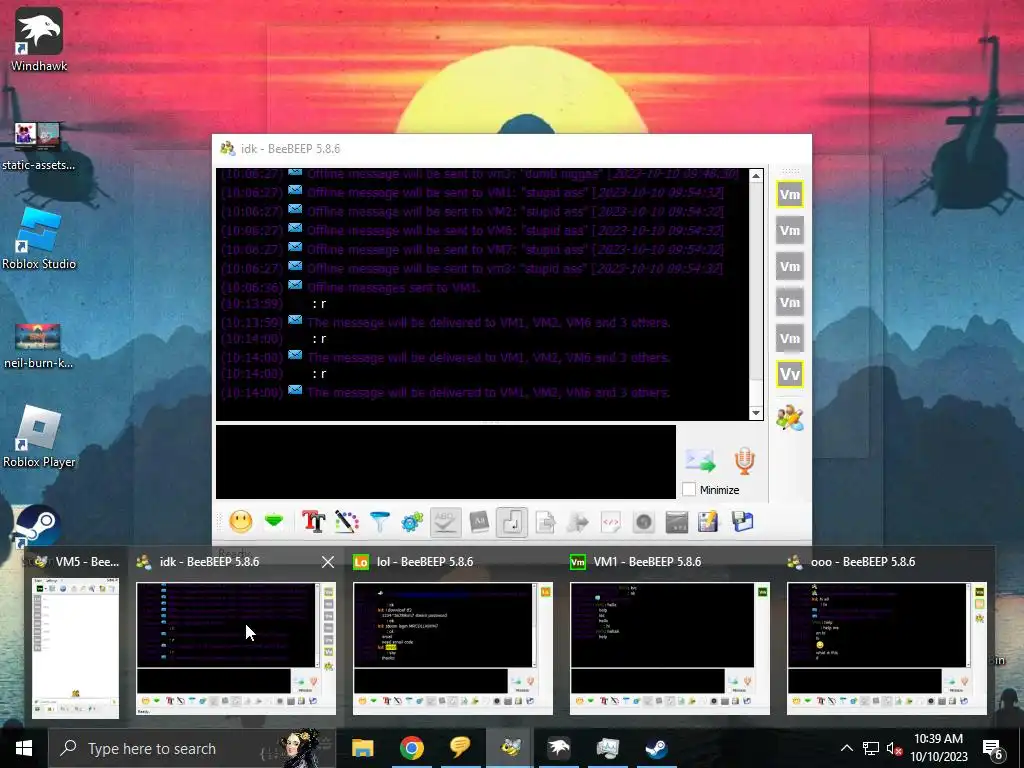This screenshot has width=1024, height=768.
Task: Switch to the VM1 - BeeBEEP 5.8.6 preview
Action: [x=669, y=648]
